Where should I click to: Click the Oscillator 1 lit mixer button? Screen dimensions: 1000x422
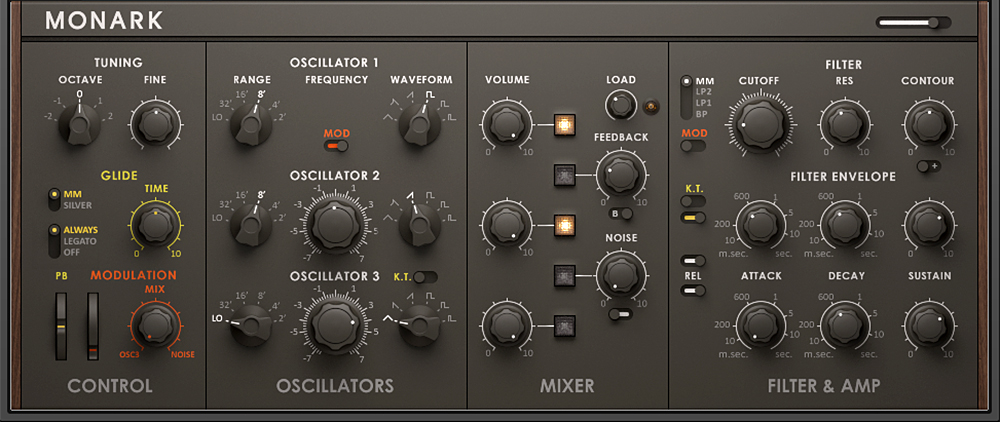[x=567, y=126]
